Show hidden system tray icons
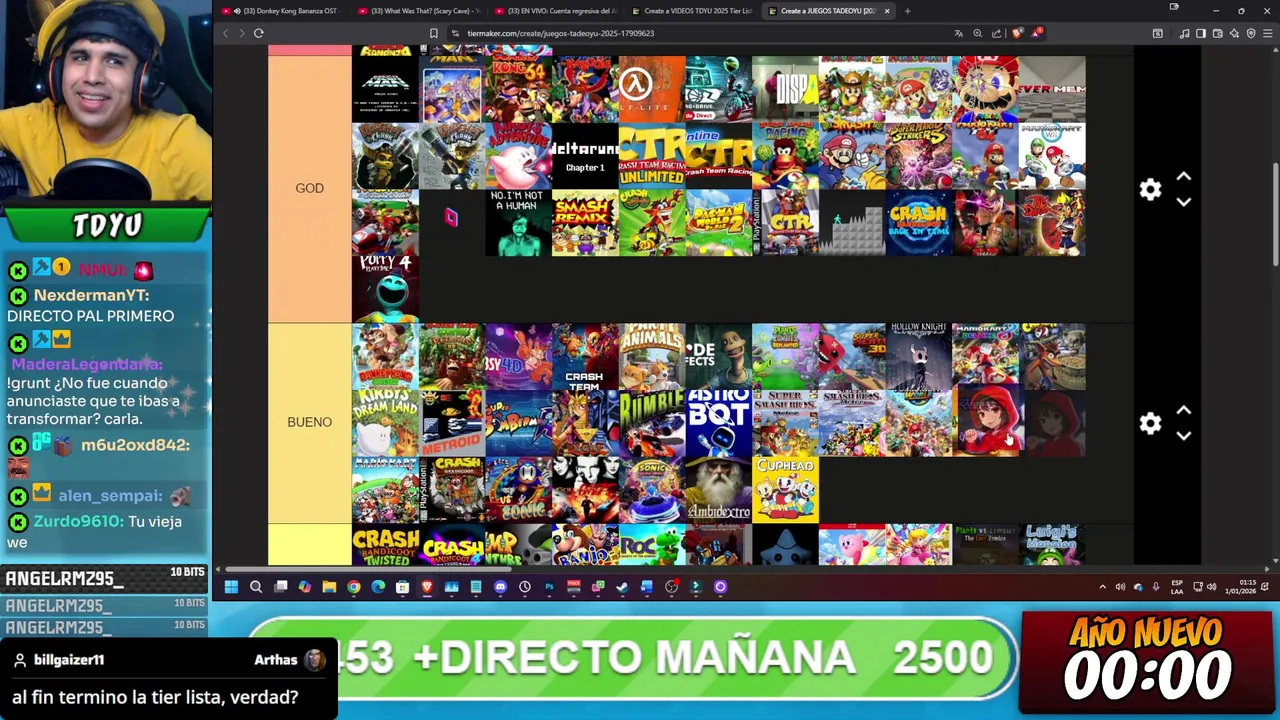 1102,587
